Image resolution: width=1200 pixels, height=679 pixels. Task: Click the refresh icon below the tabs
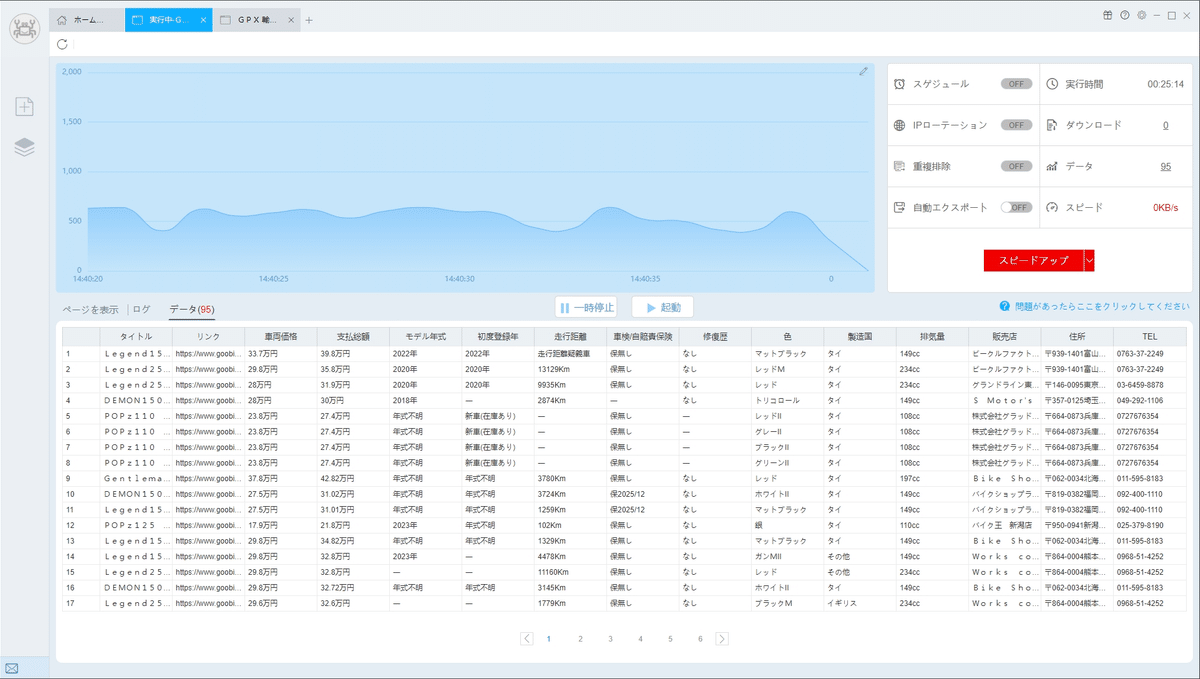(x=63, y=44)
